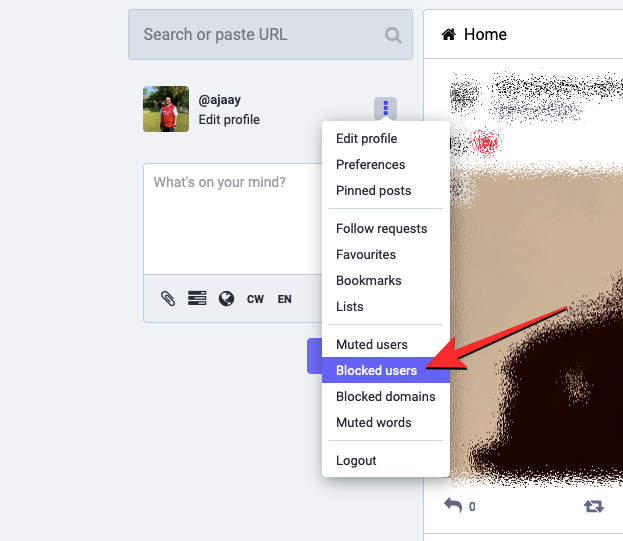Boost the post with the retweet icon
This screenshot has height=541, width=623.
tap(594, 506)
